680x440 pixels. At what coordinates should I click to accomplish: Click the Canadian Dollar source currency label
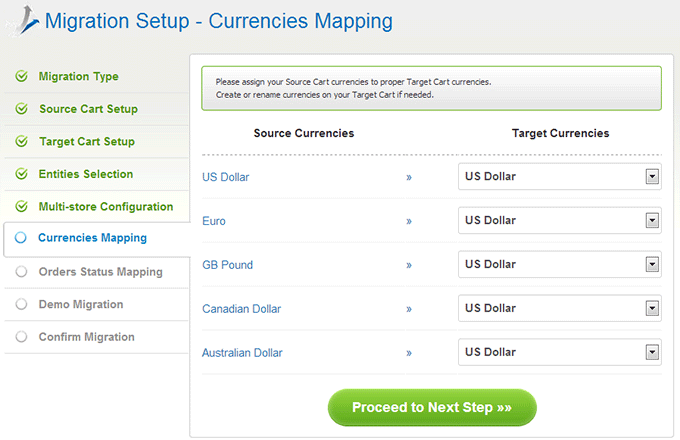tap(242, 309)
